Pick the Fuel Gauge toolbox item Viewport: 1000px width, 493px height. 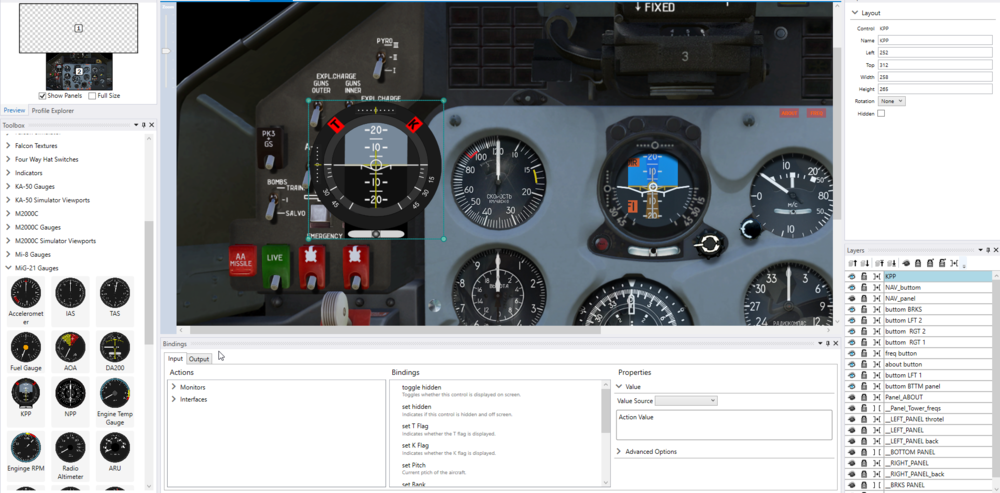[x=26, y=352]
